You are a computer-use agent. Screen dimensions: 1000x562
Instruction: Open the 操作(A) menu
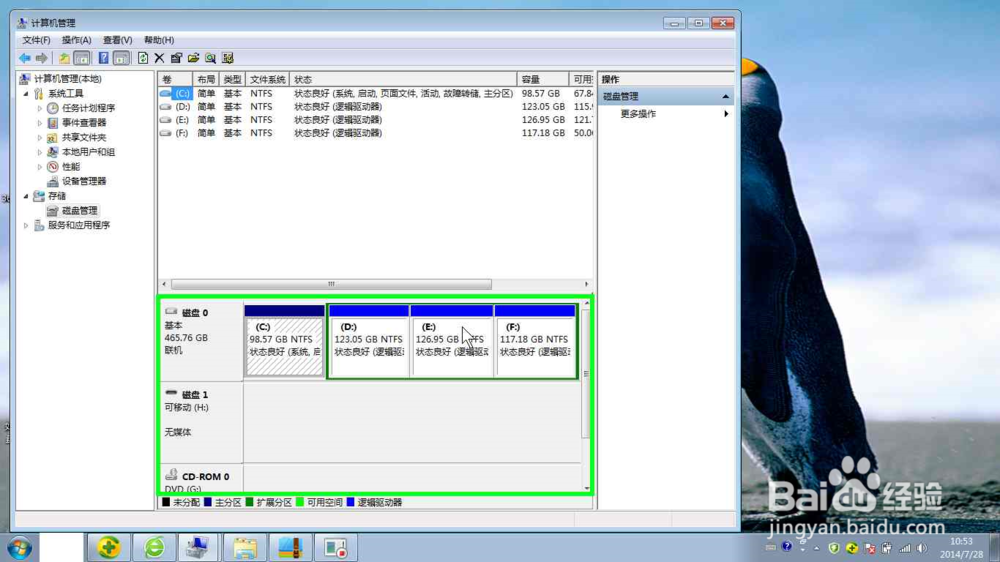tap(77, 40)
